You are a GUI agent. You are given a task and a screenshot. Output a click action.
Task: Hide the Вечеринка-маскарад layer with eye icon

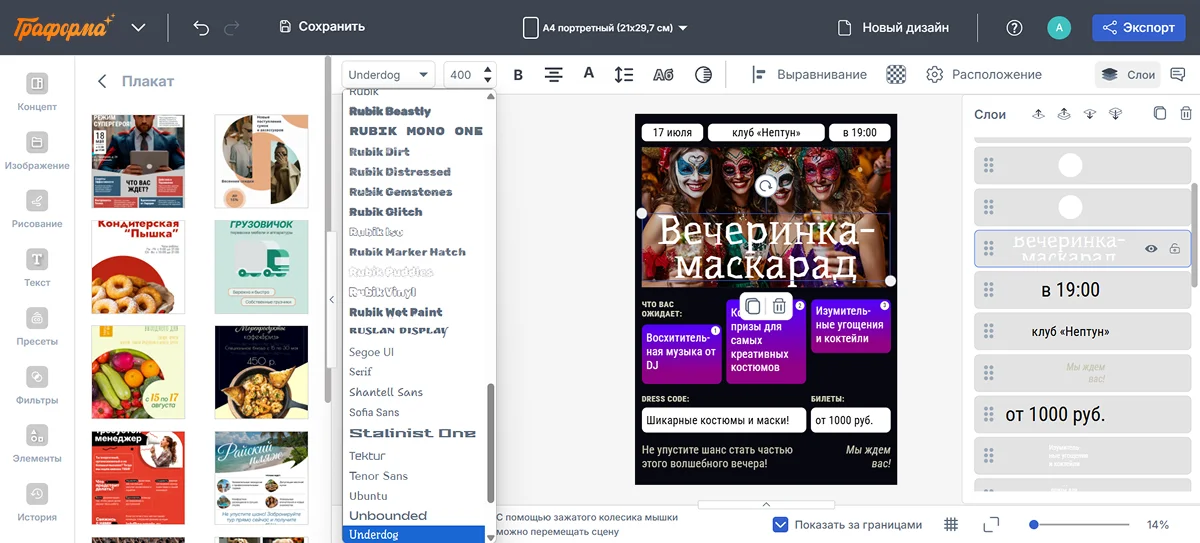point(1151,249)
